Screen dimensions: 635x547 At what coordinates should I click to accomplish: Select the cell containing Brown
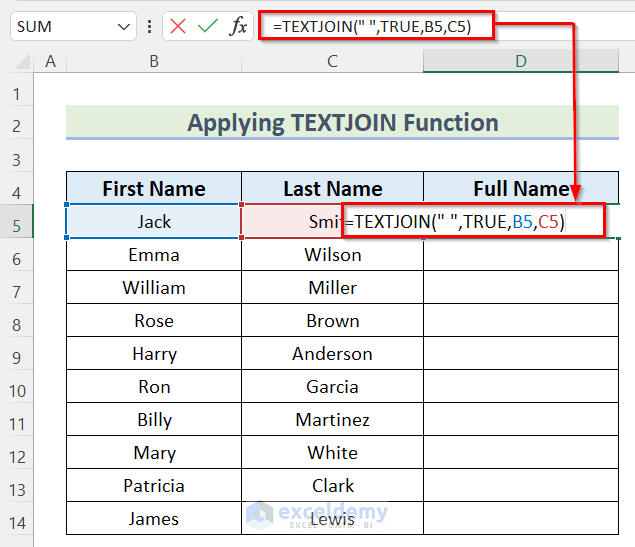point(332,321)
